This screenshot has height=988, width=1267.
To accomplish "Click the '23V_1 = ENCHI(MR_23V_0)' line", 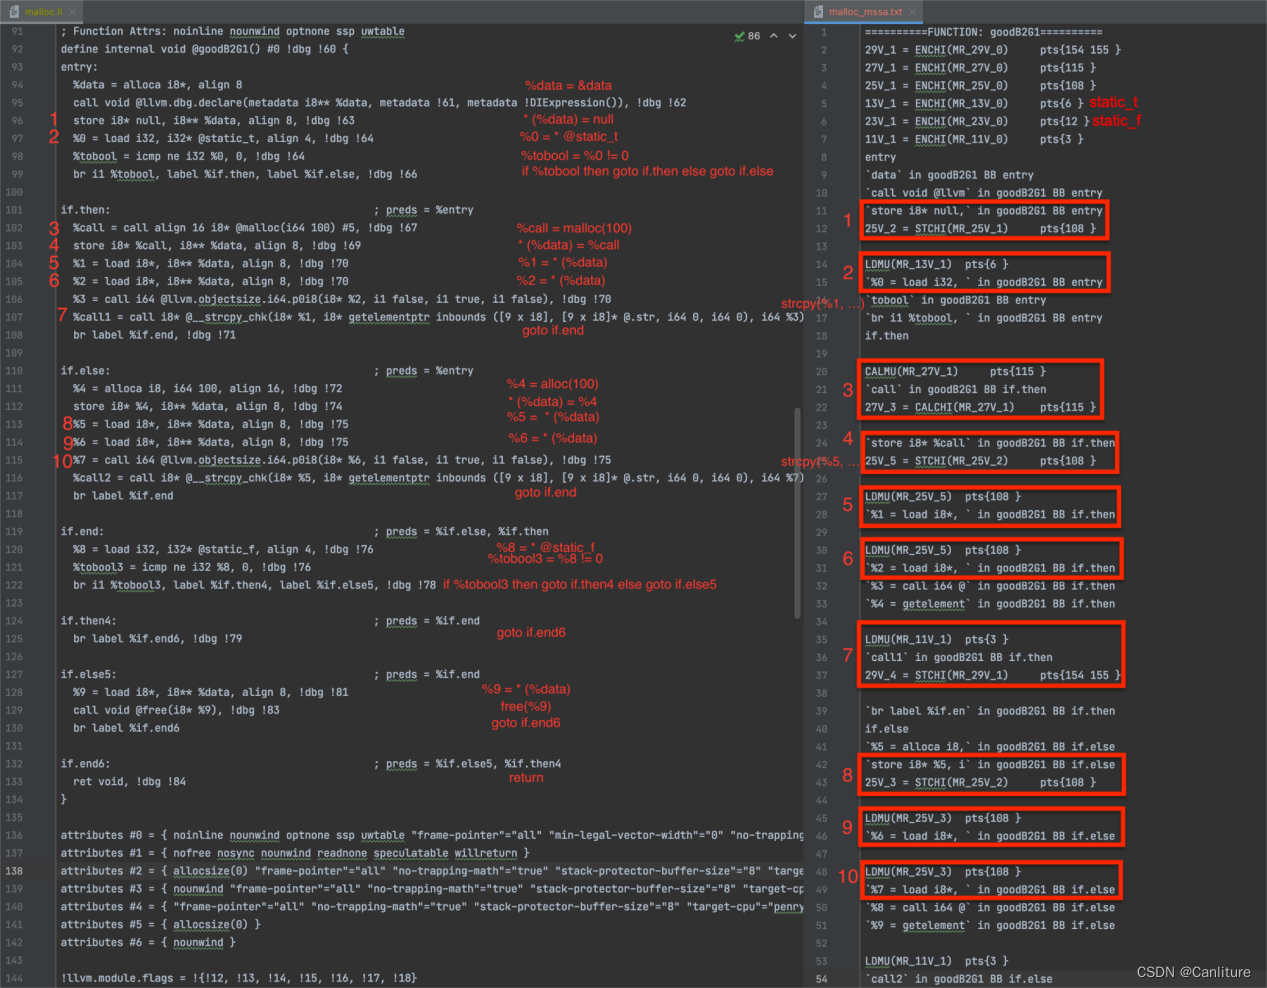I will (977, 121).
